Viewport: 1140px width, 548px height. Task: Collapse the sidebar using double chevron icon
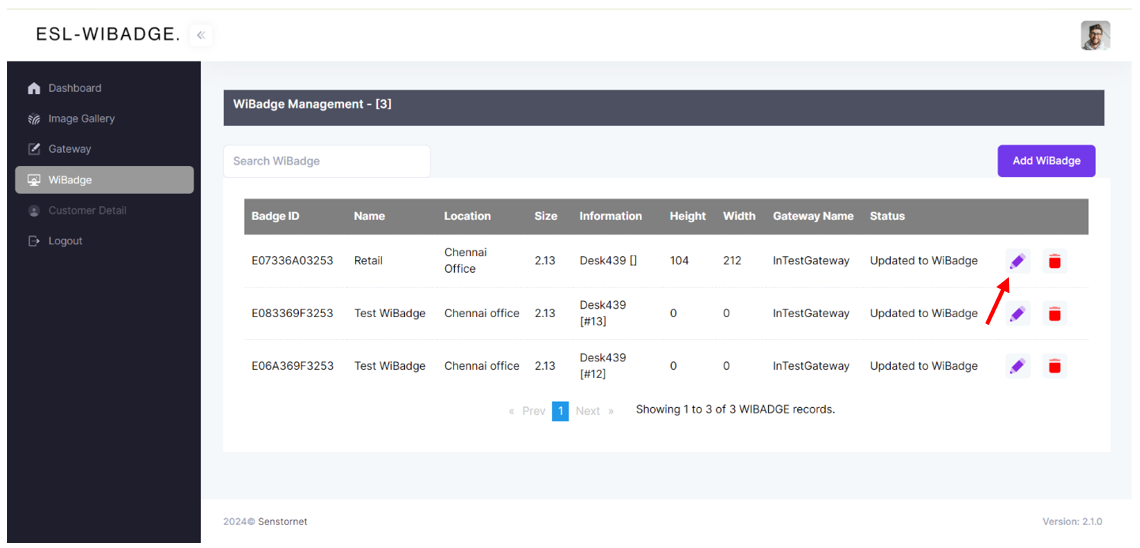201,35
